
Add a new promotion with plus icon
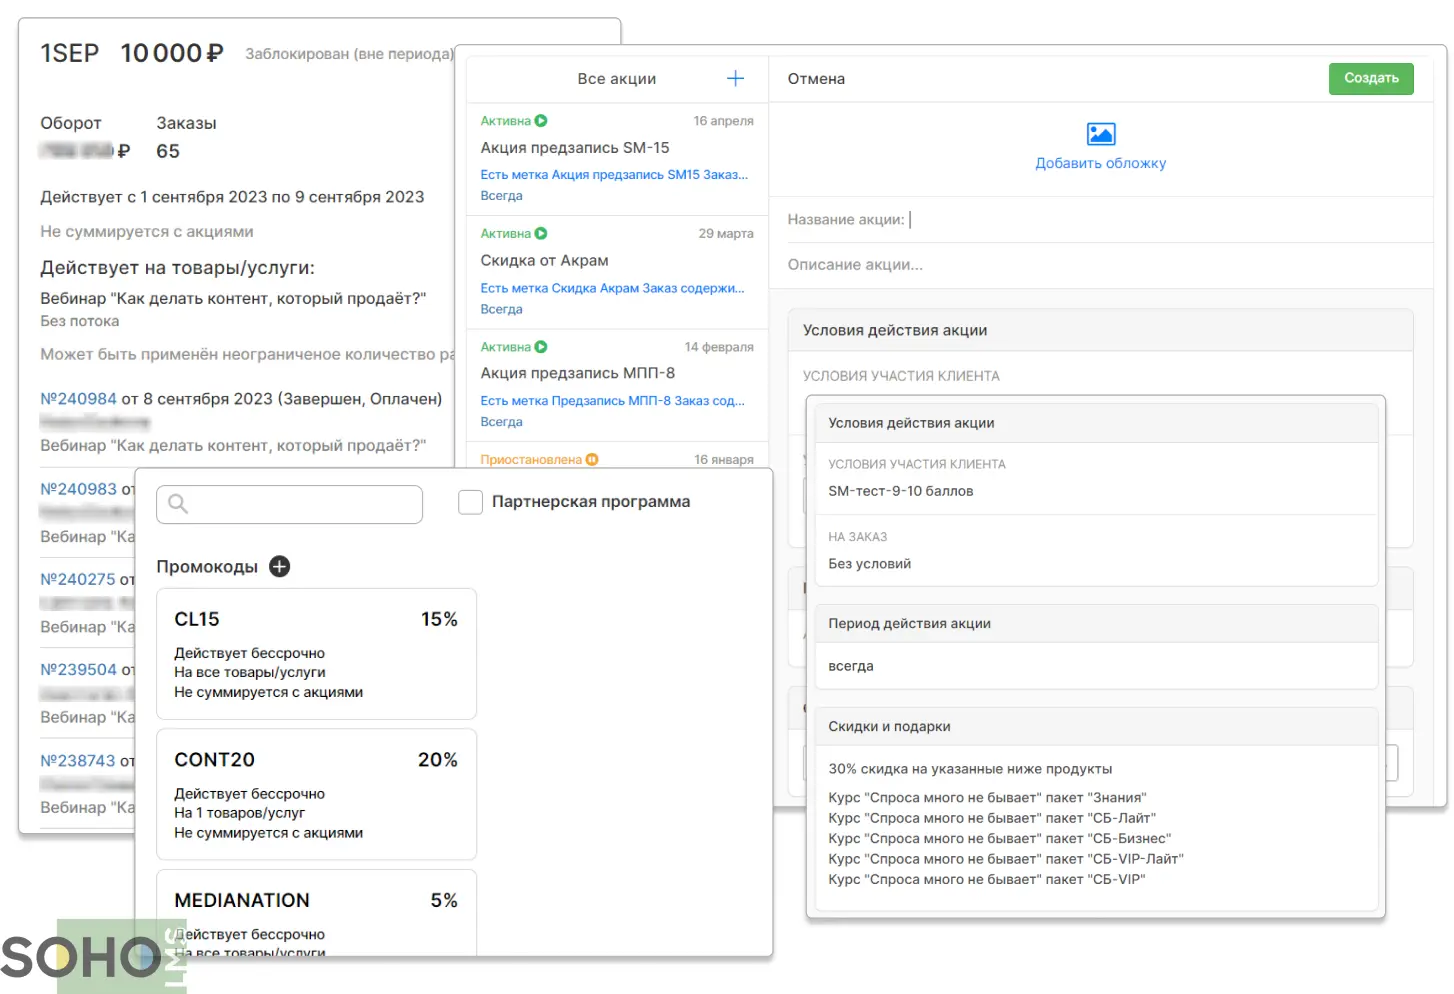(x=735, y=78)
